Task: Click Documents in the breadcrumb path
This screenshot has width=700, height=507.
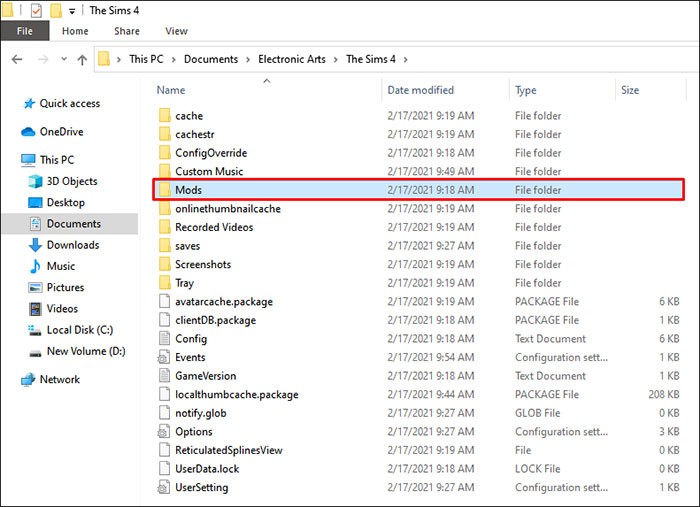Action: pyautogui.click(x=210, y=59)
